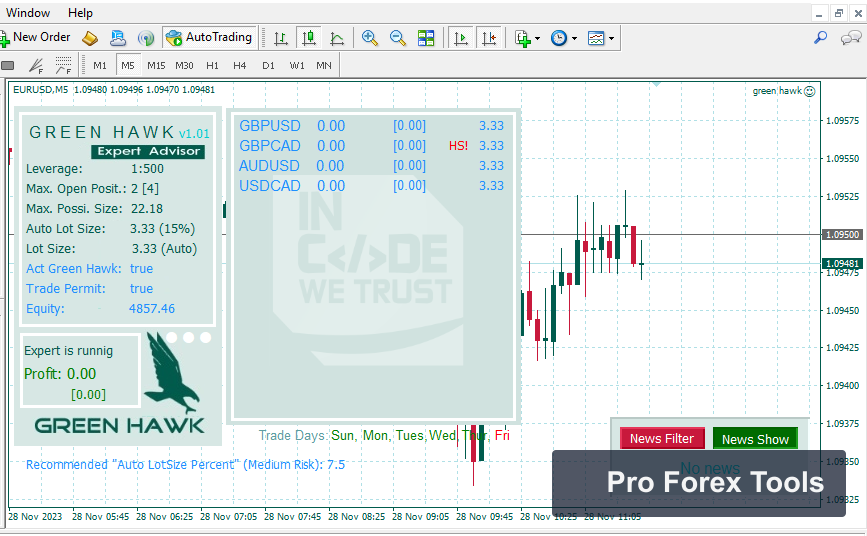This screenshot has height=536, width=867.
Task: Click the EURUSD,M5 chart title
Action: [x=41, y=90]
